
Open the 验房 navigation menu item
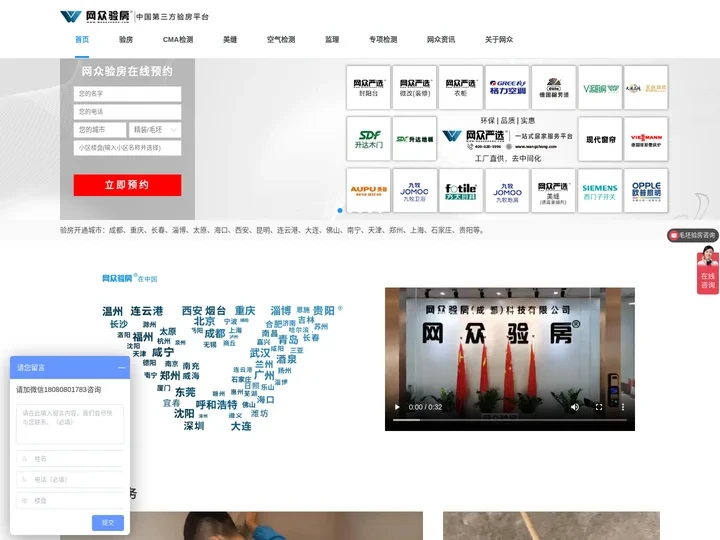pos(126,39)
